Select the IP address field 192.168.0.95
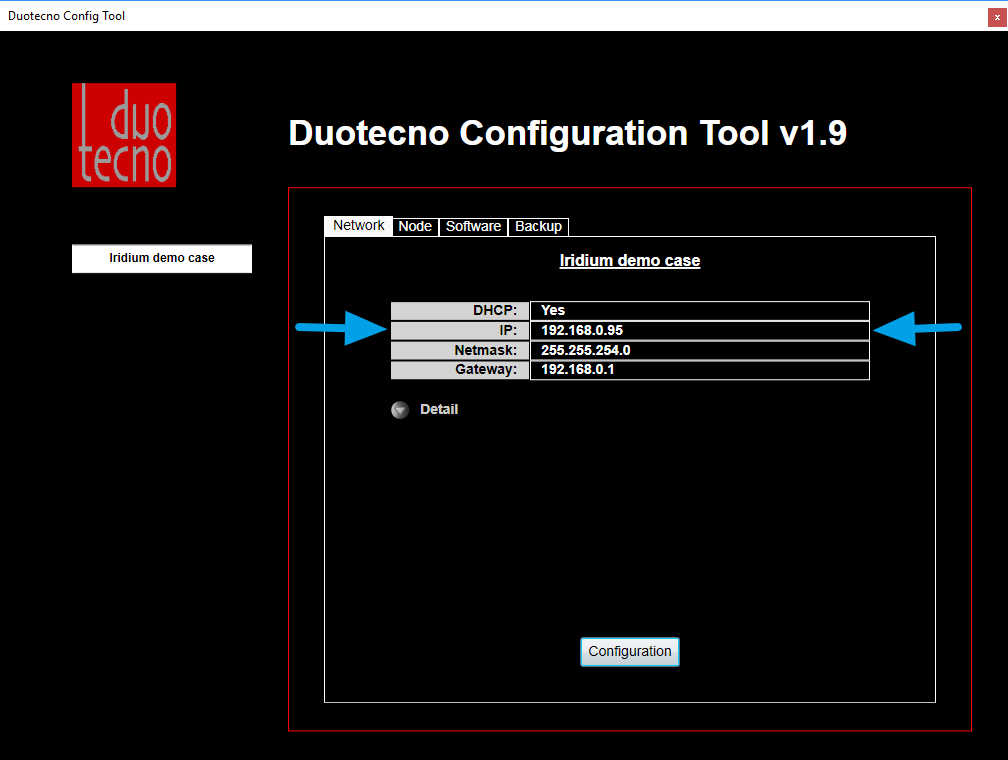 [x=699, y=330]
